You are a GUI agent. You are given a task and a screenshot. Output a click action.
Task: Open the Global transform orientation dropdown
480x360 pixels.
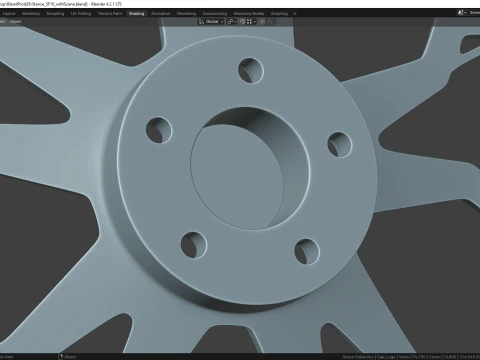[211, 22]
